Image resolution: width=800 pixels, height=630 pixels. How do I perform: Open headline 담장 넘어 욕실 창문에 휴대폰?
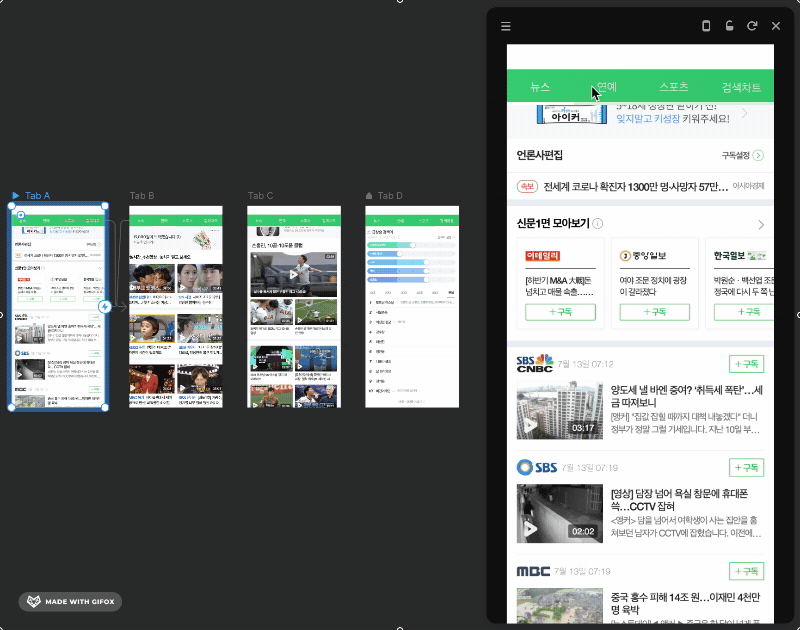(679, 500)
